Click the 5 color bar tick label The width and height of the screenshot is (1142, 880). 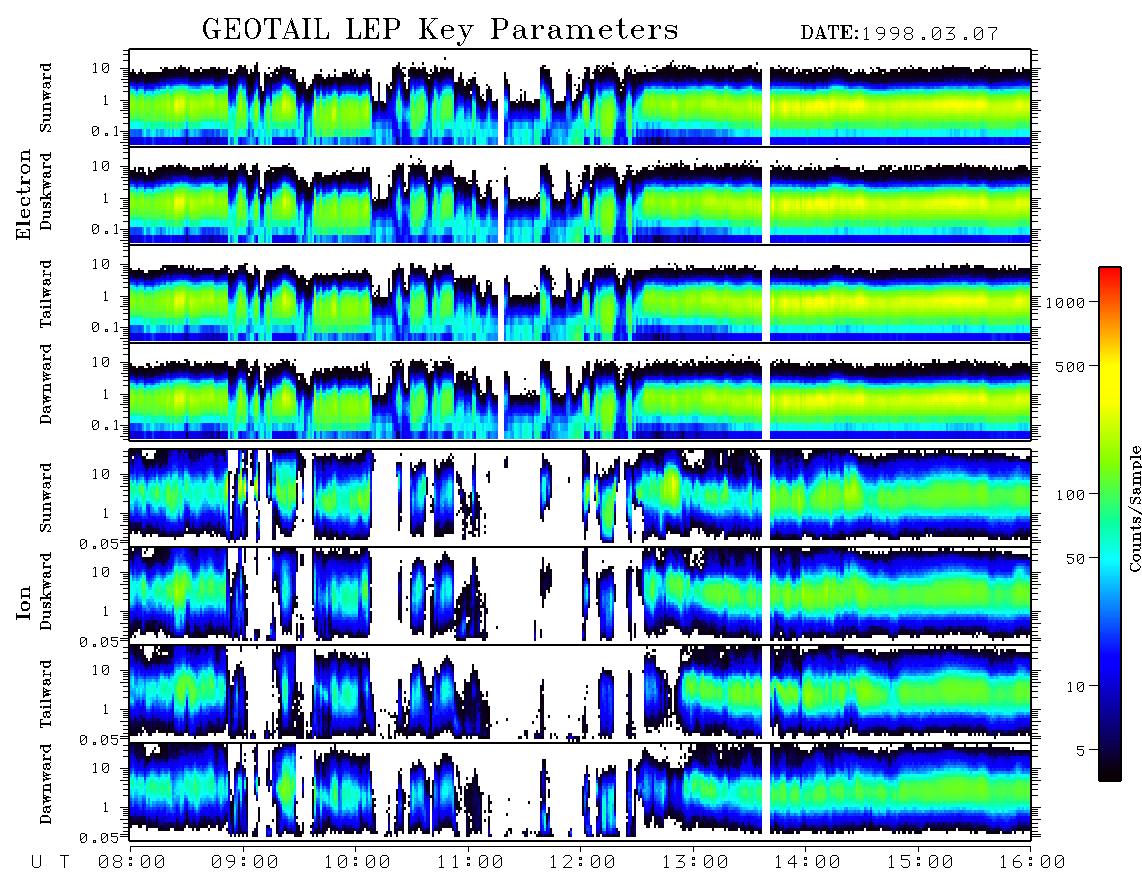tap(1080, 750)
